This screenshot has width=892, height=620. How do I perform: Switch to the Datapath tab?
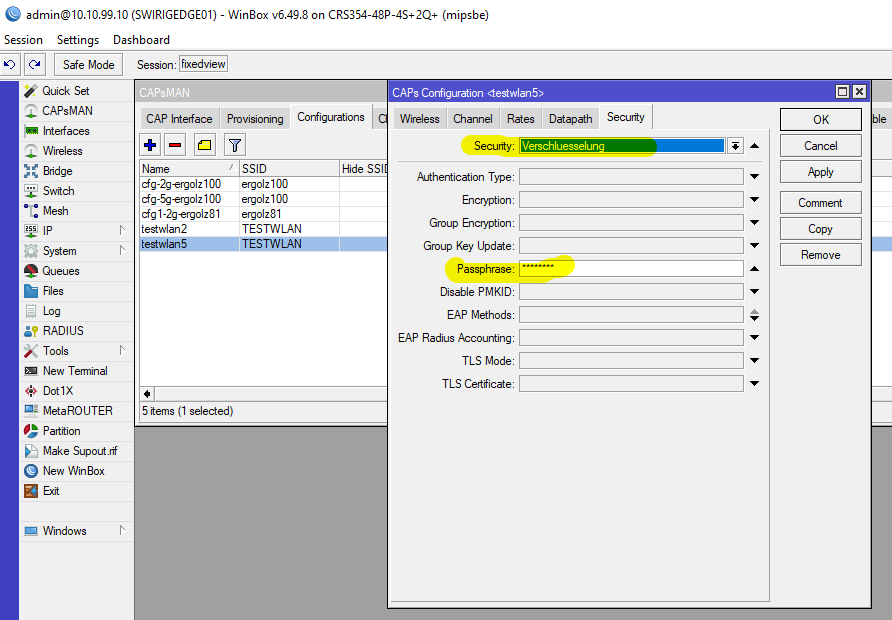[x=570, y=119]
